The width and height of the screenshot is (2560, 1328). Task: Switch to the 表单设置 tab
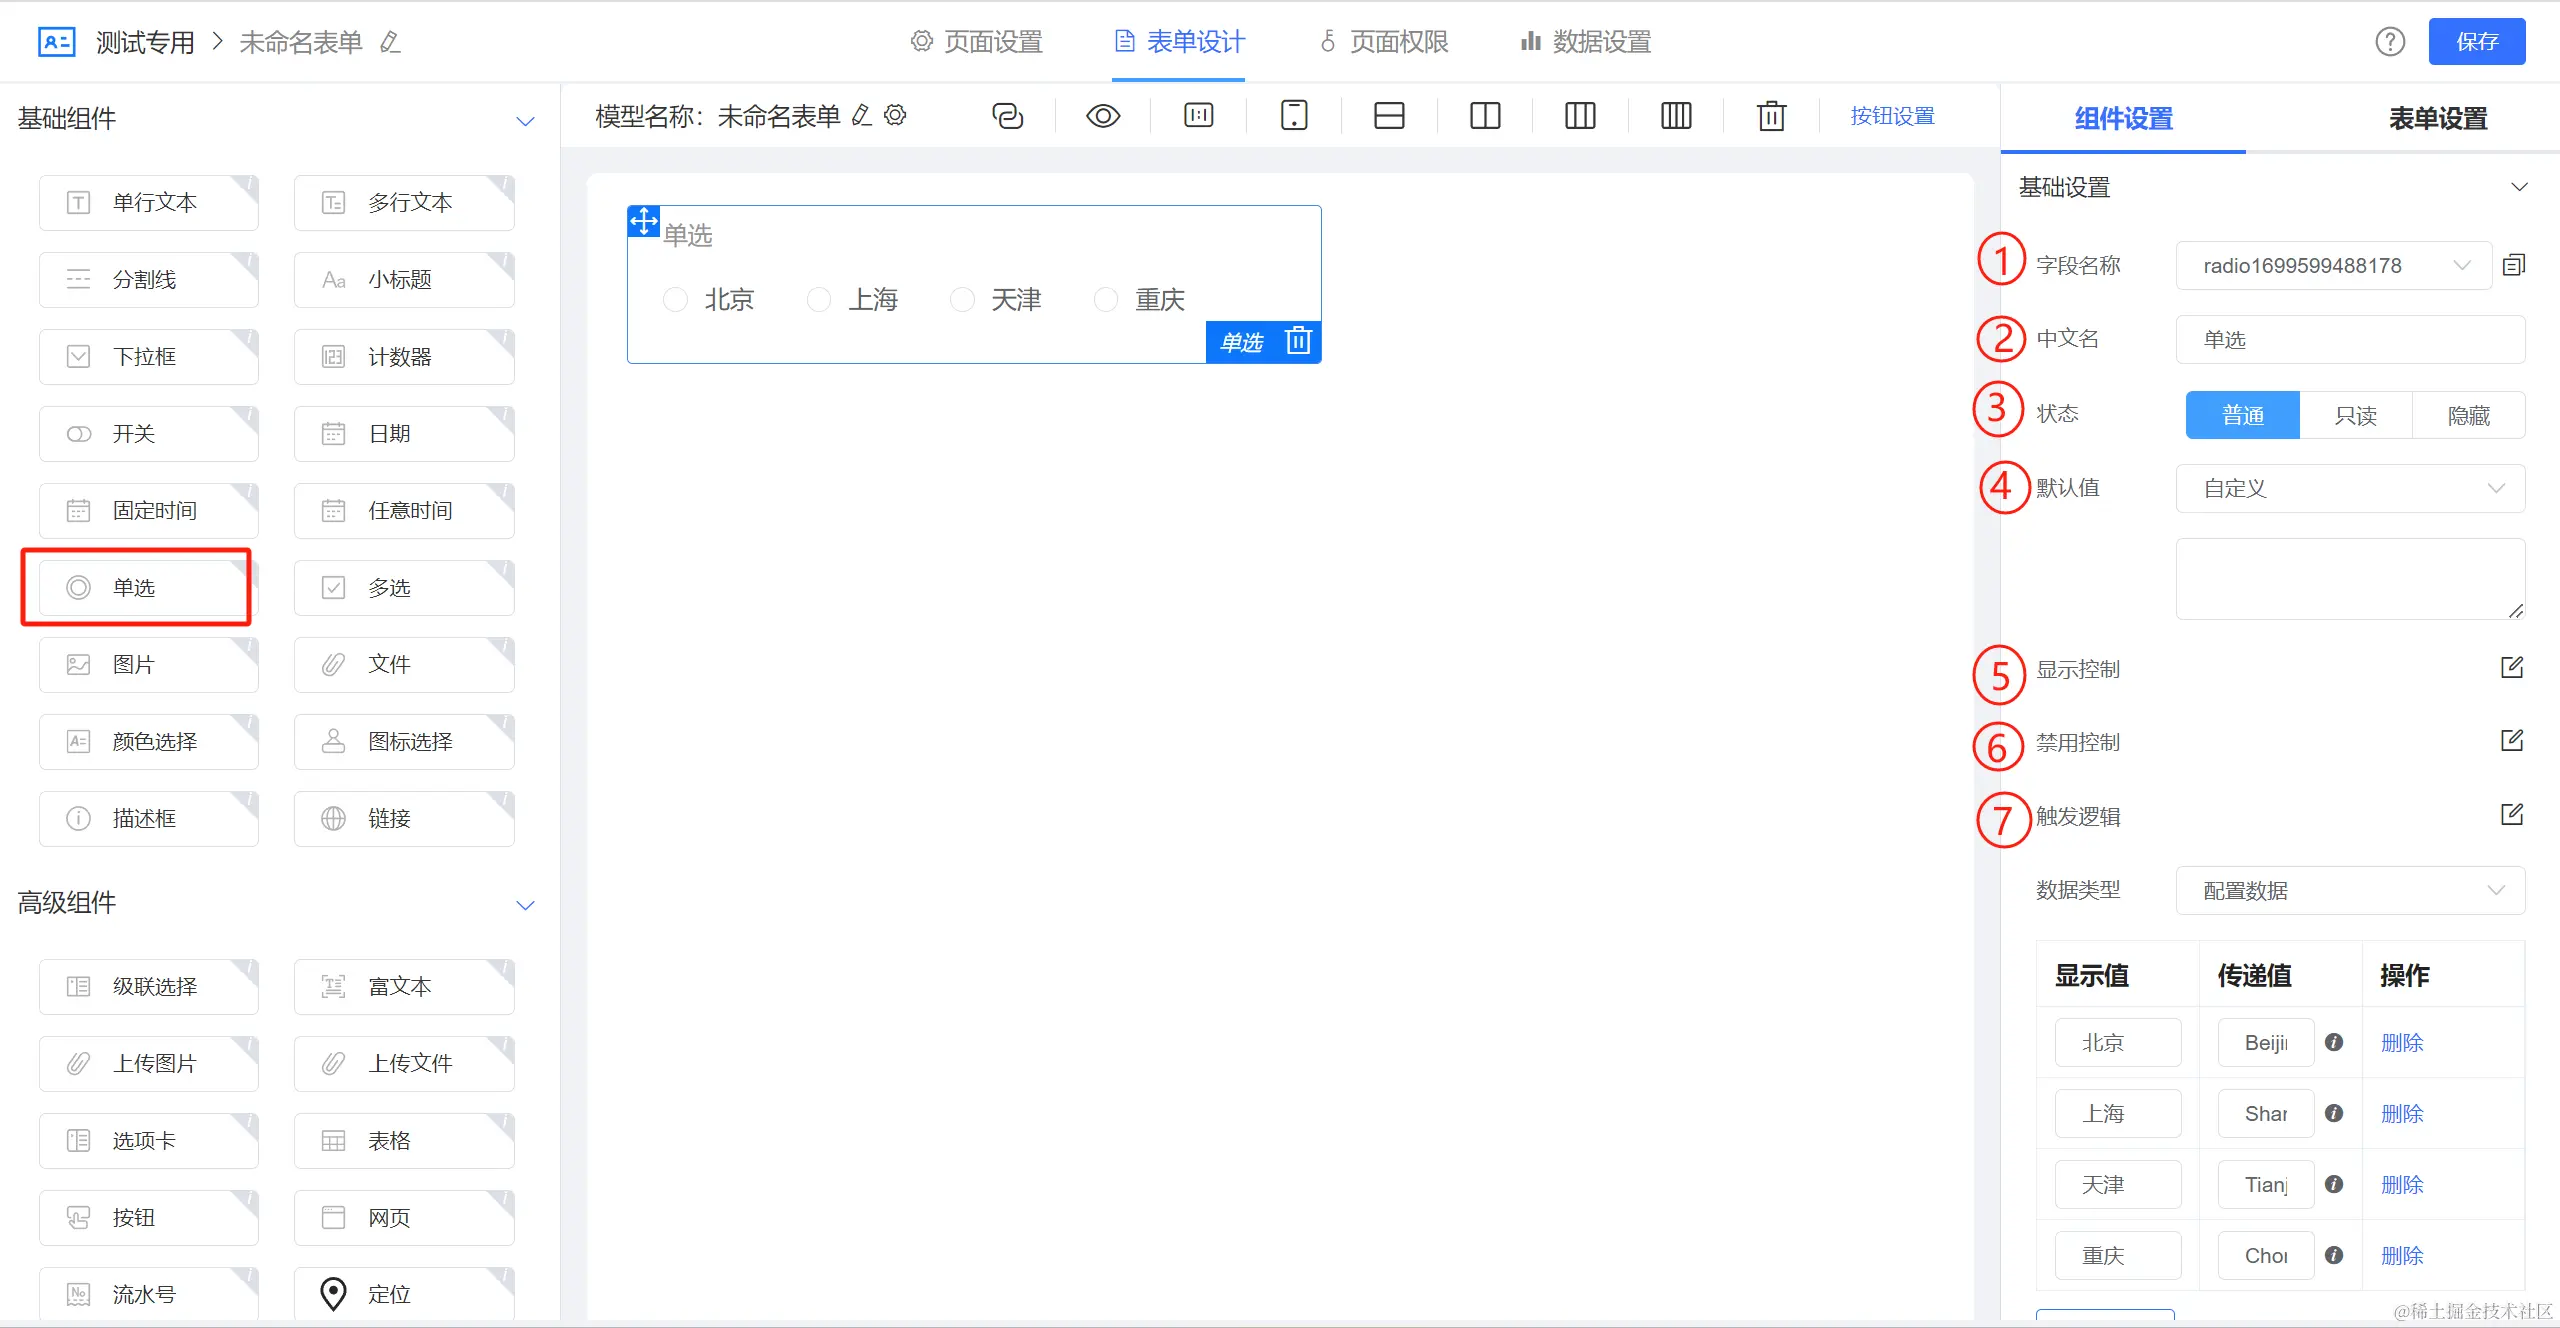tap(2437, 119)
